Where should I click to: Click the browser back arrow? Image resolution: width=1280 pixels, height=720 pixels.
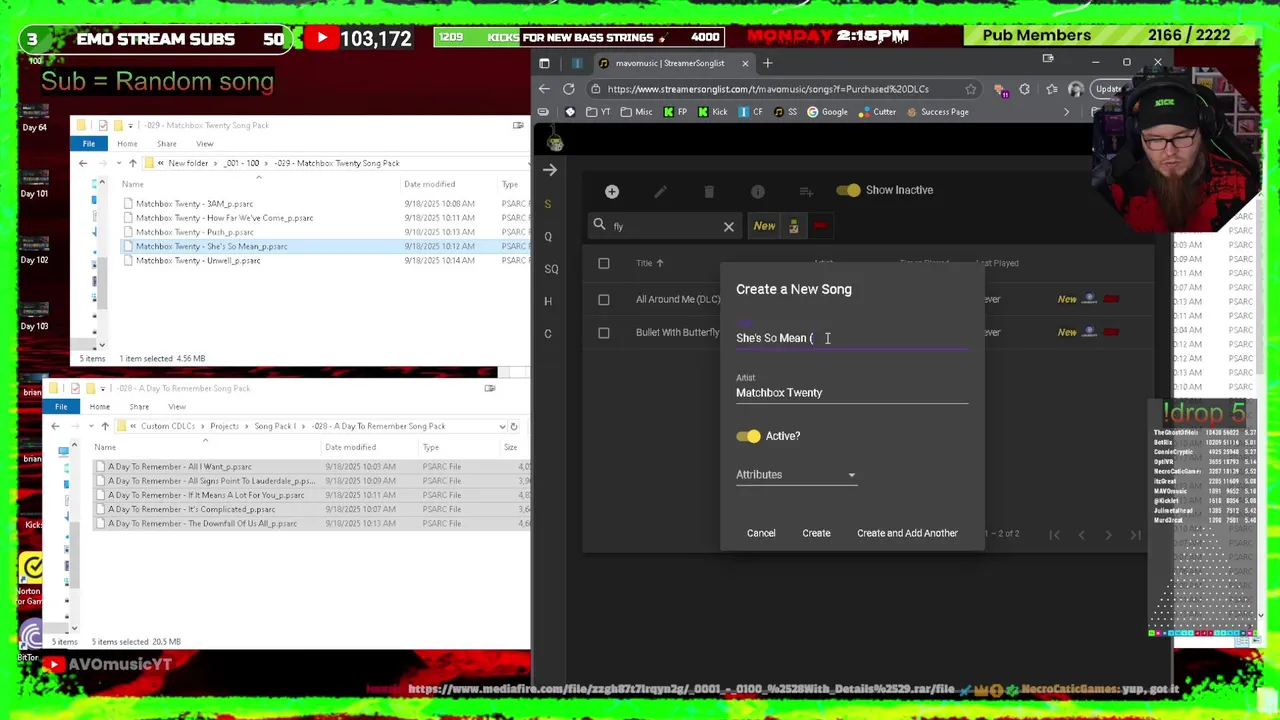544,89
